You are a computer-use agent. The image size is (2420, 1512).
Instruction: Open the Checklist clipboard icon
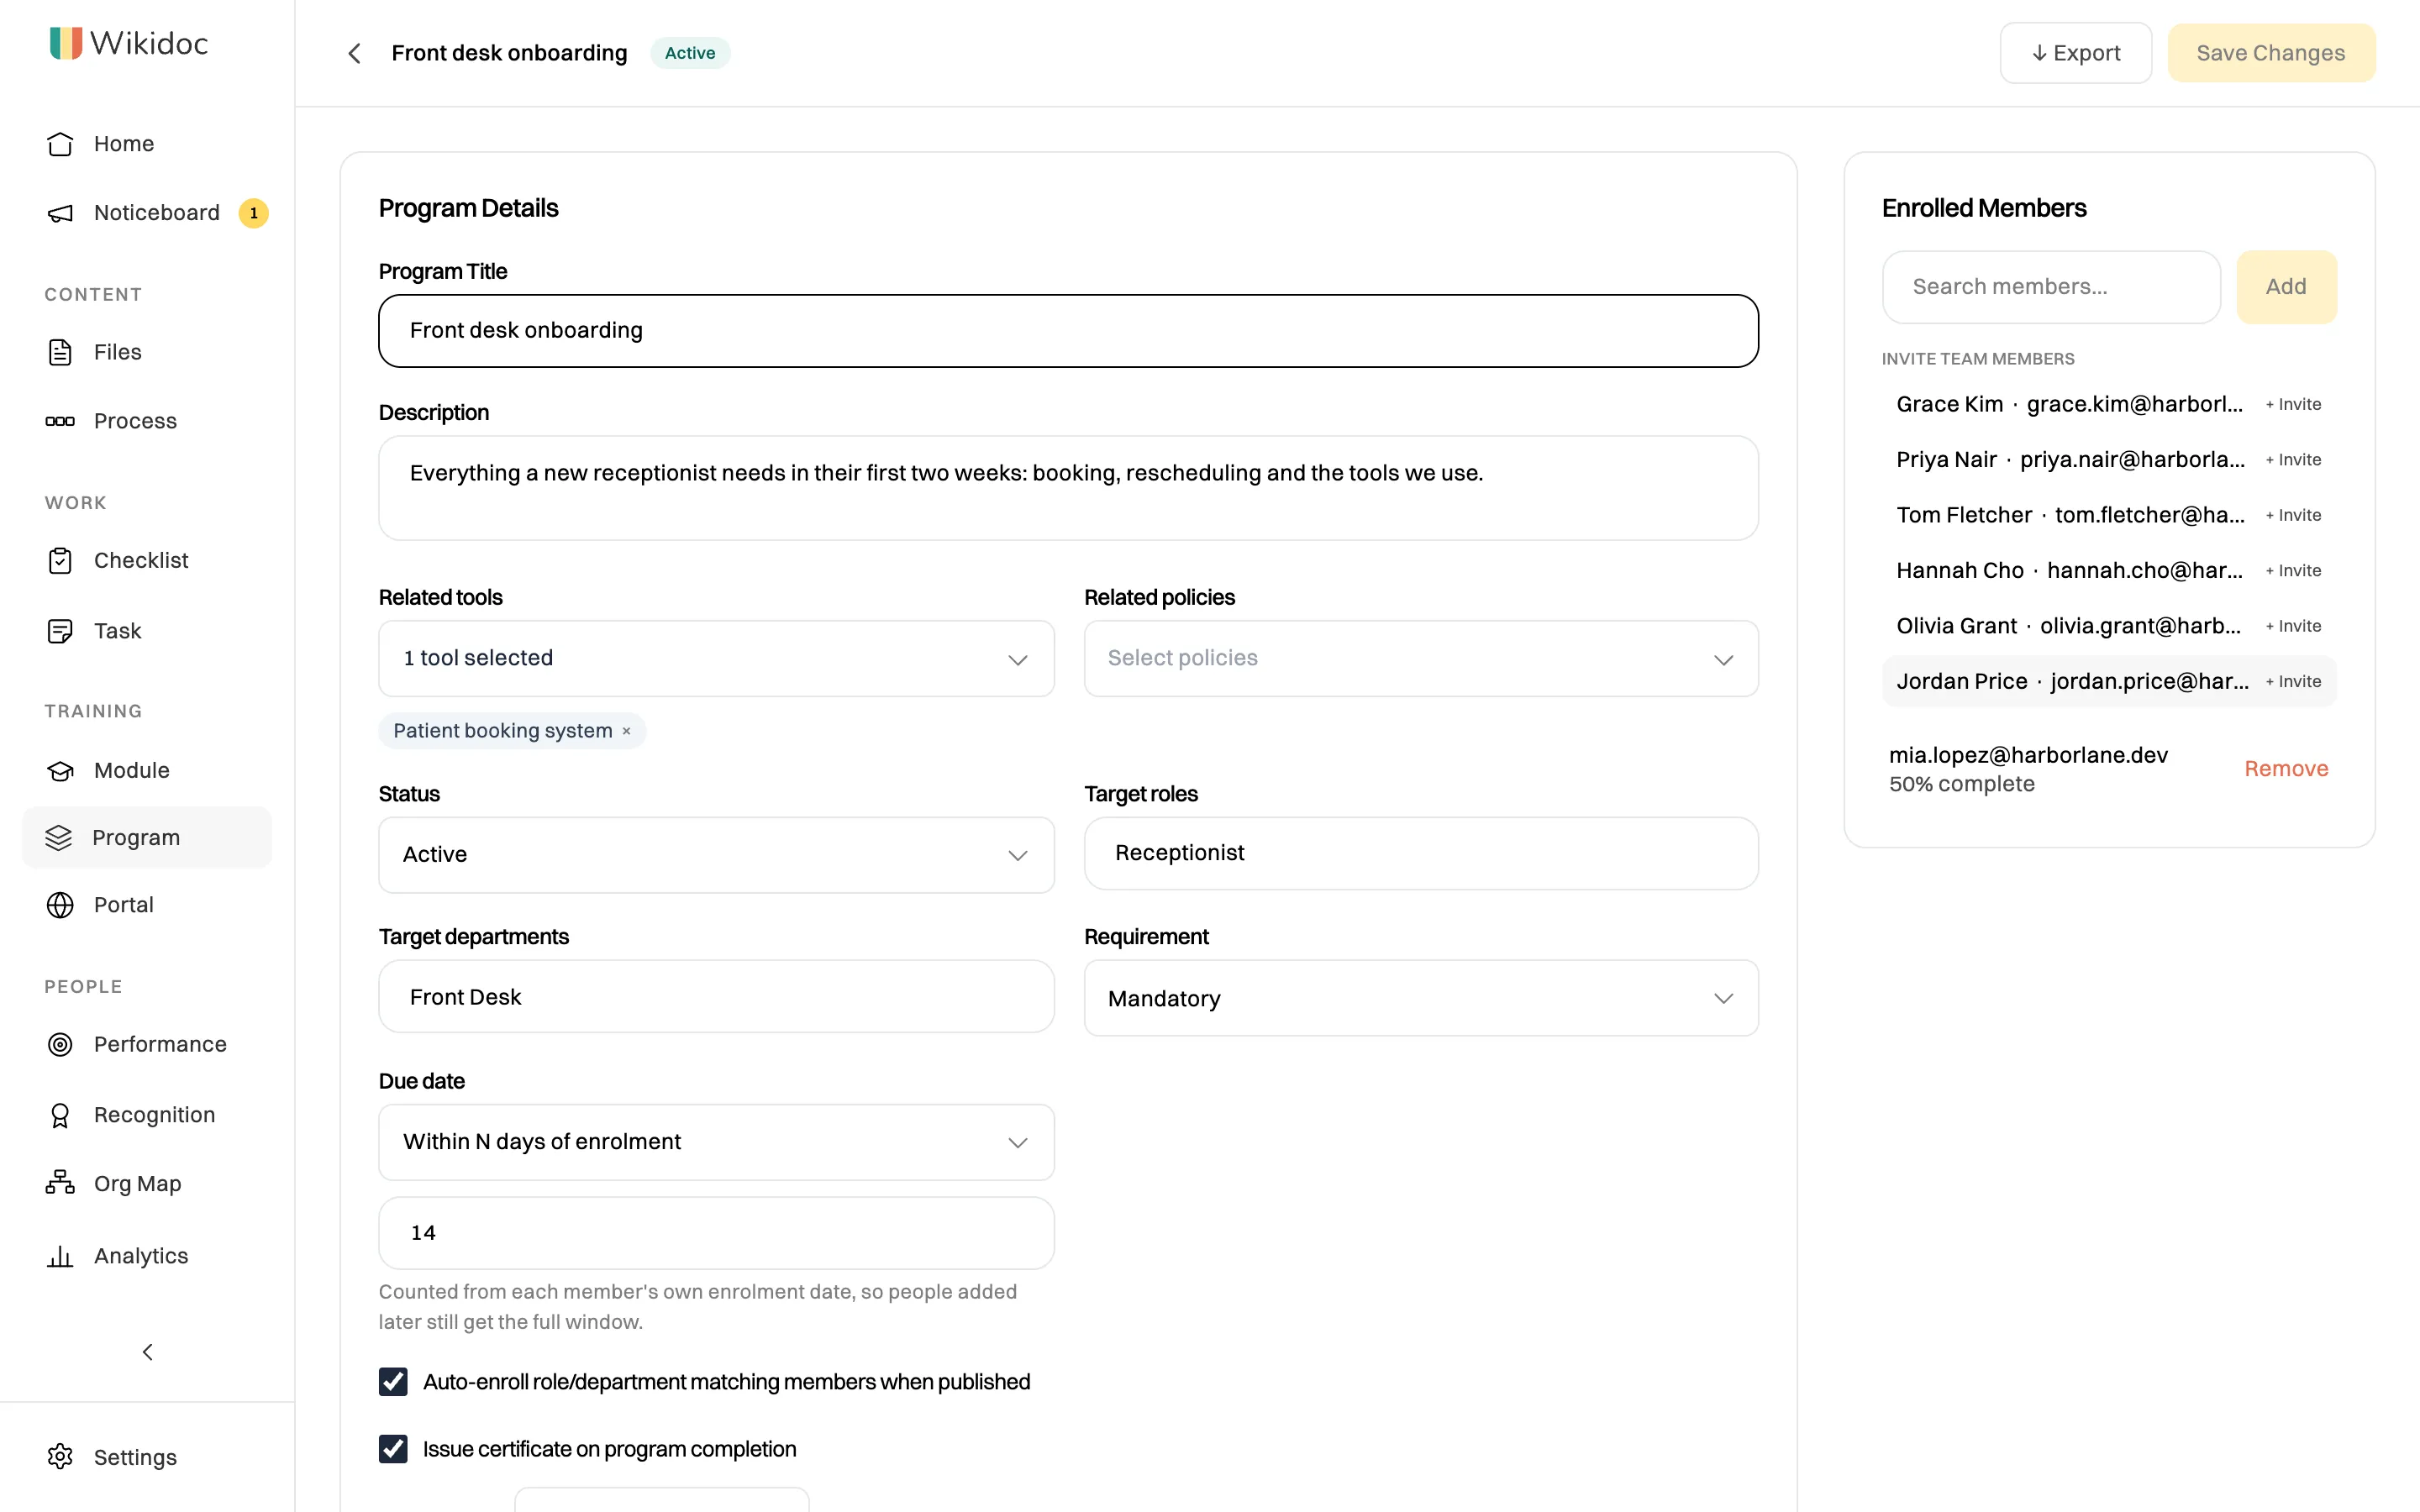point(60,561)
